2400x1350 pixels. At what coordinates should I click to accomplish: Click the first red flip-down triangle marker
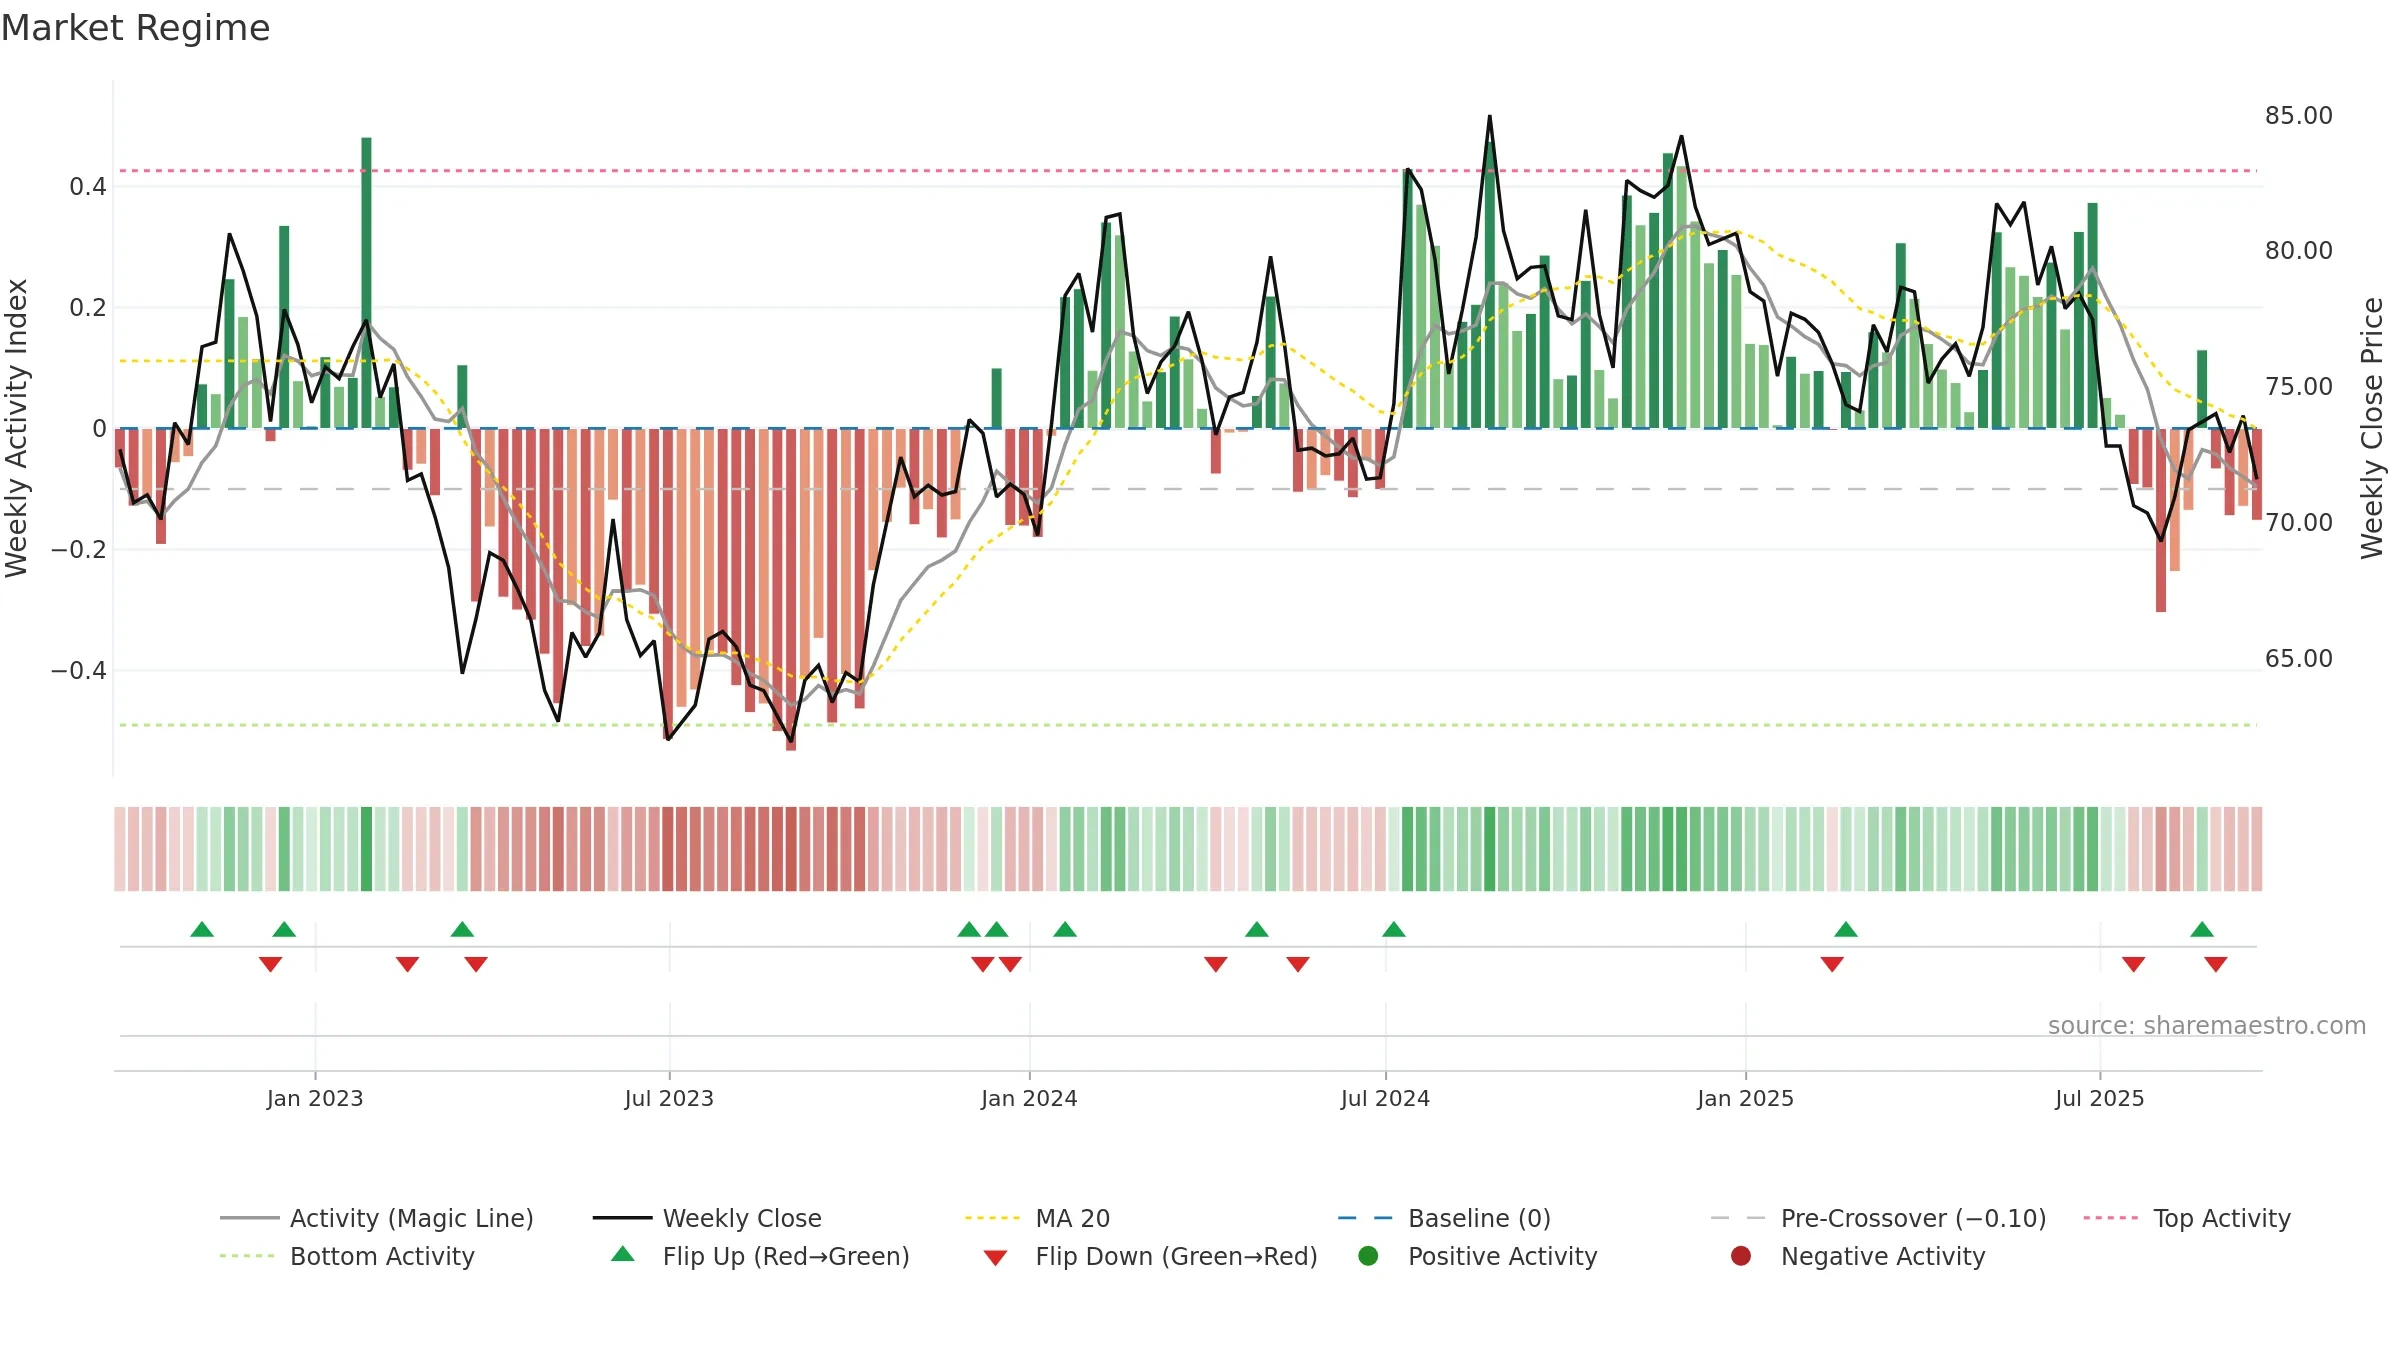[x=270, y=964]
